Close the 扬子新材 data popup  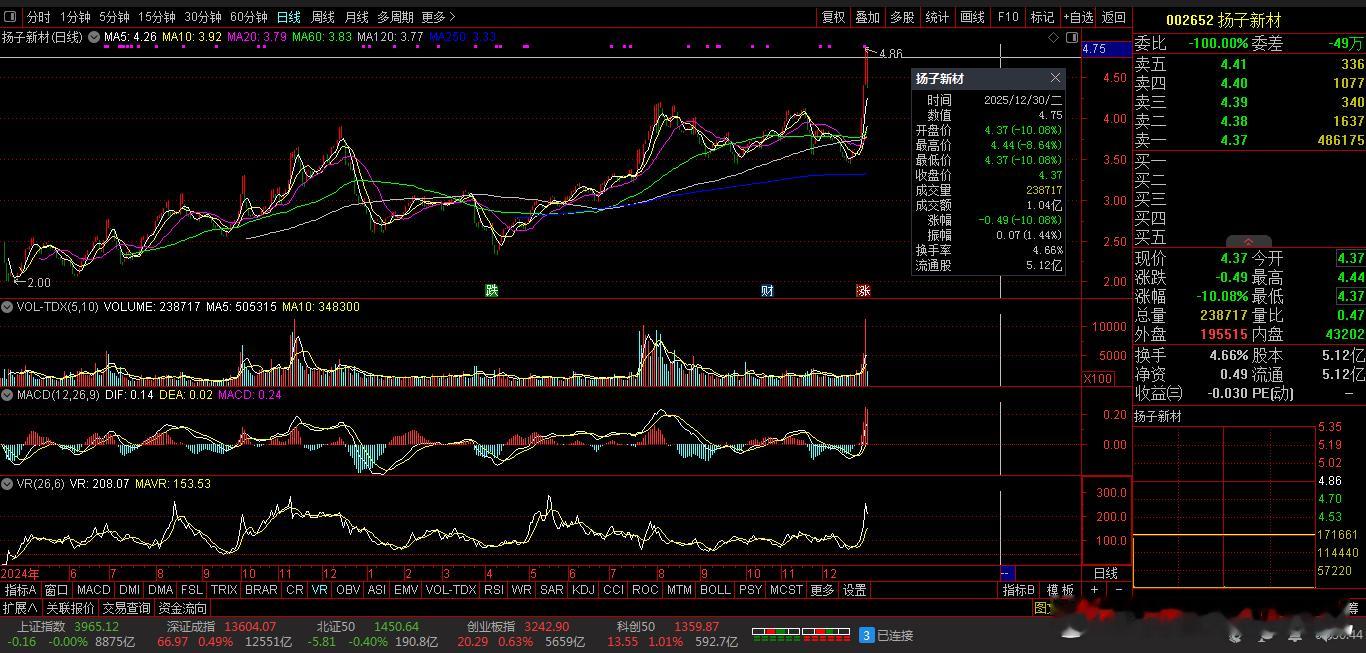[x=1055, y=78]
